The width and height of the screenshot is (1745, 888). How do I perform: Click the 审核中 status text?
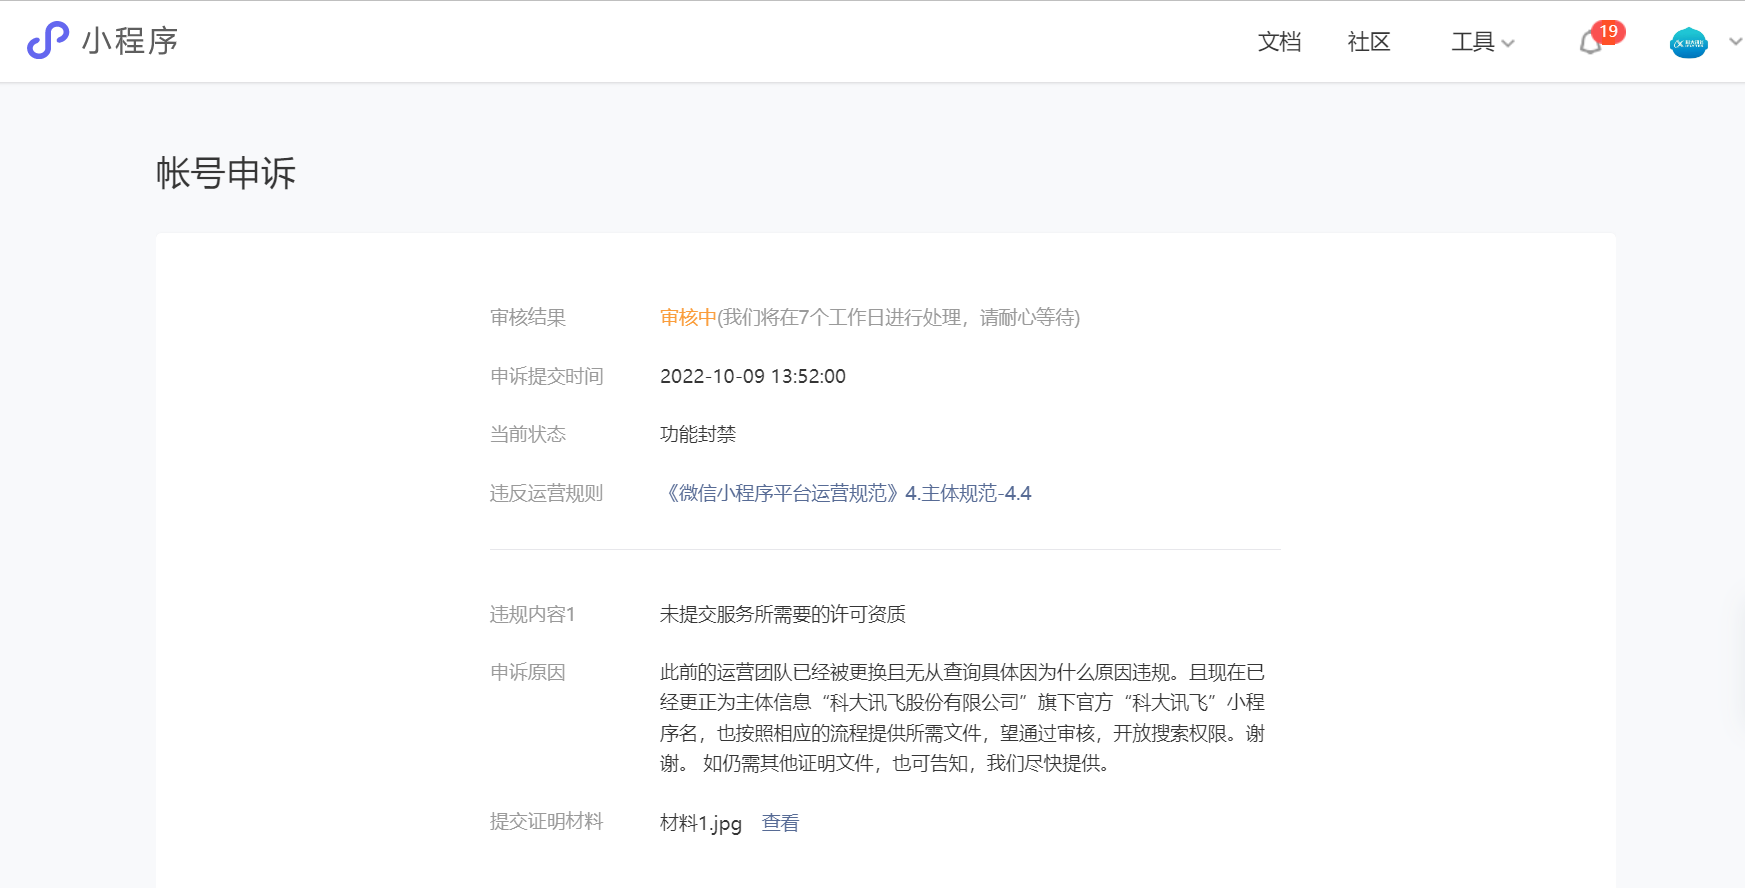pyautogui.click(x=688, y=317)
